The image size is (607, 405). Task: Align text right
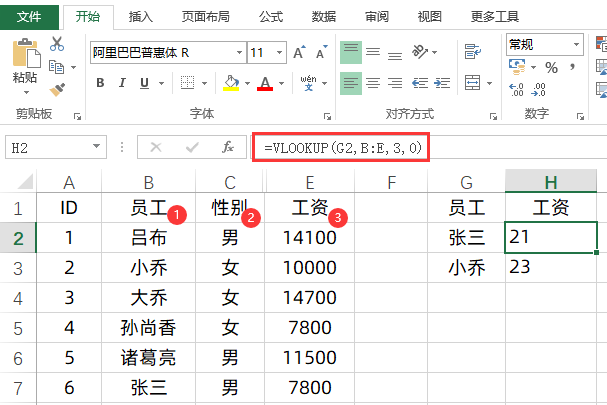click(395, 83)
